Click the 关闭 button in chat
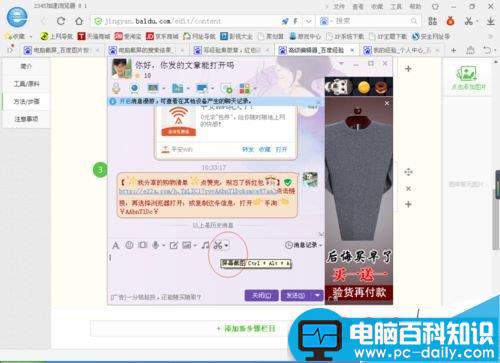 261,295
